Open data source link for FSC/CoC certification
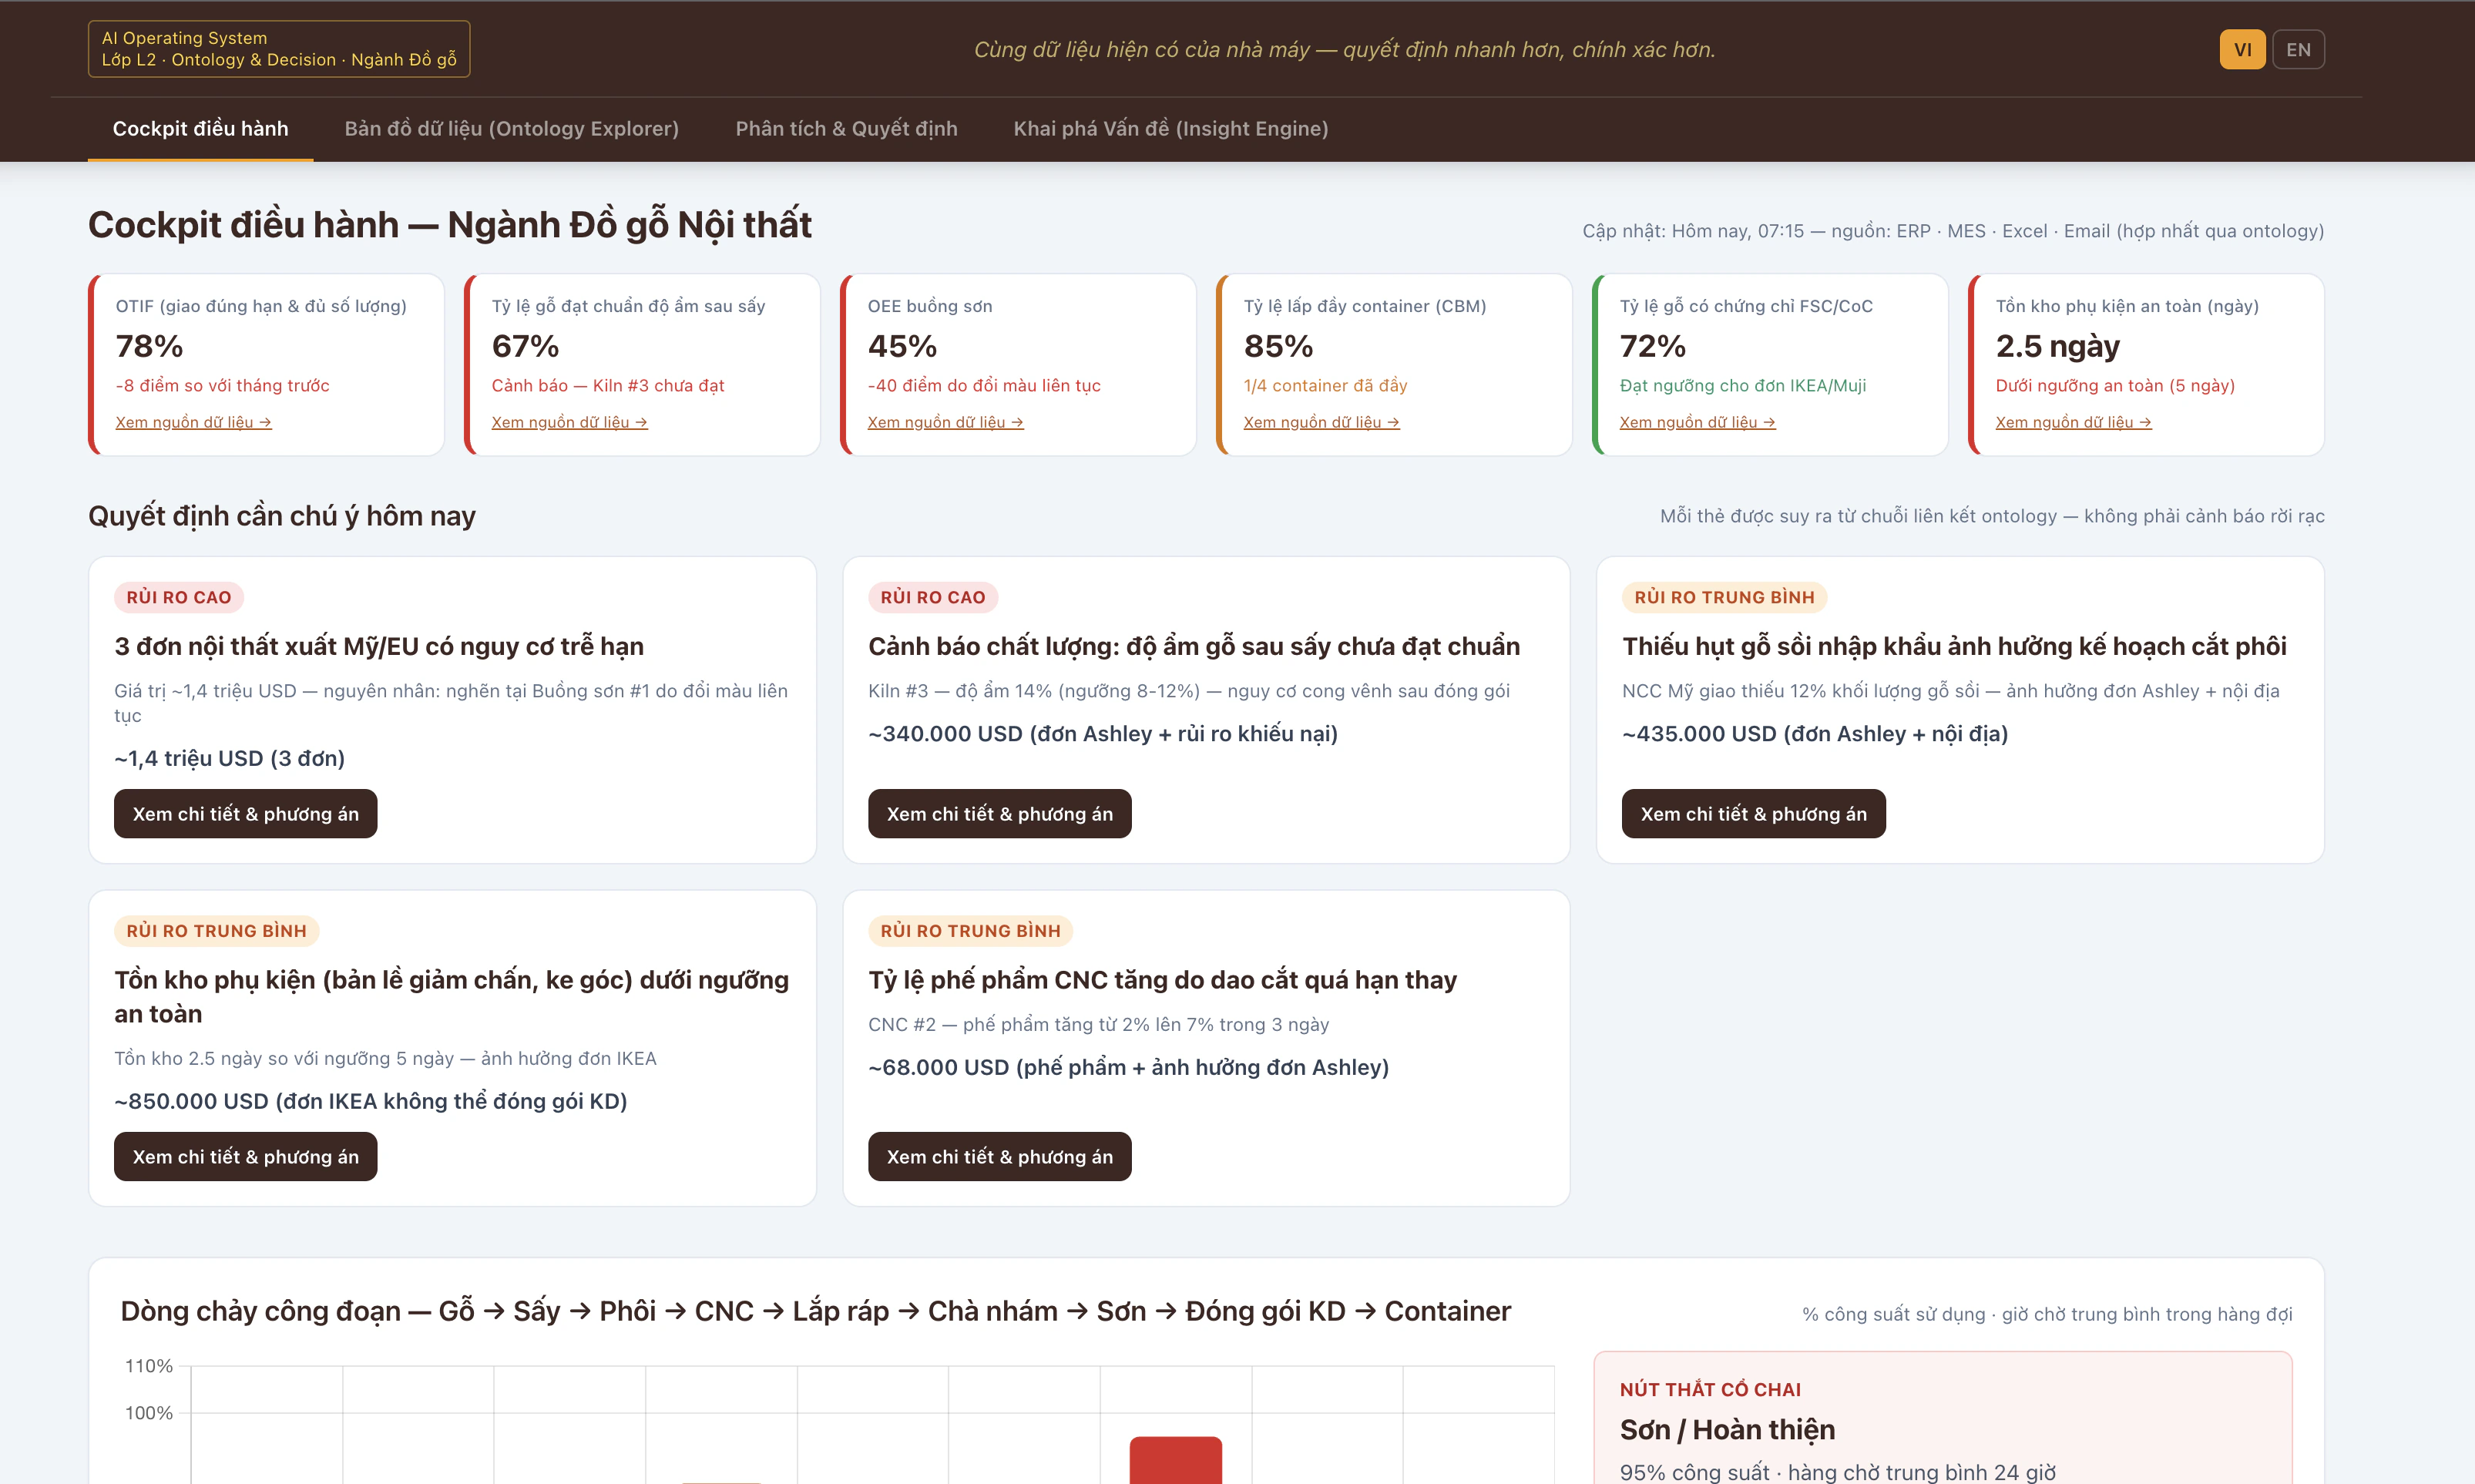 (1697, 422)
